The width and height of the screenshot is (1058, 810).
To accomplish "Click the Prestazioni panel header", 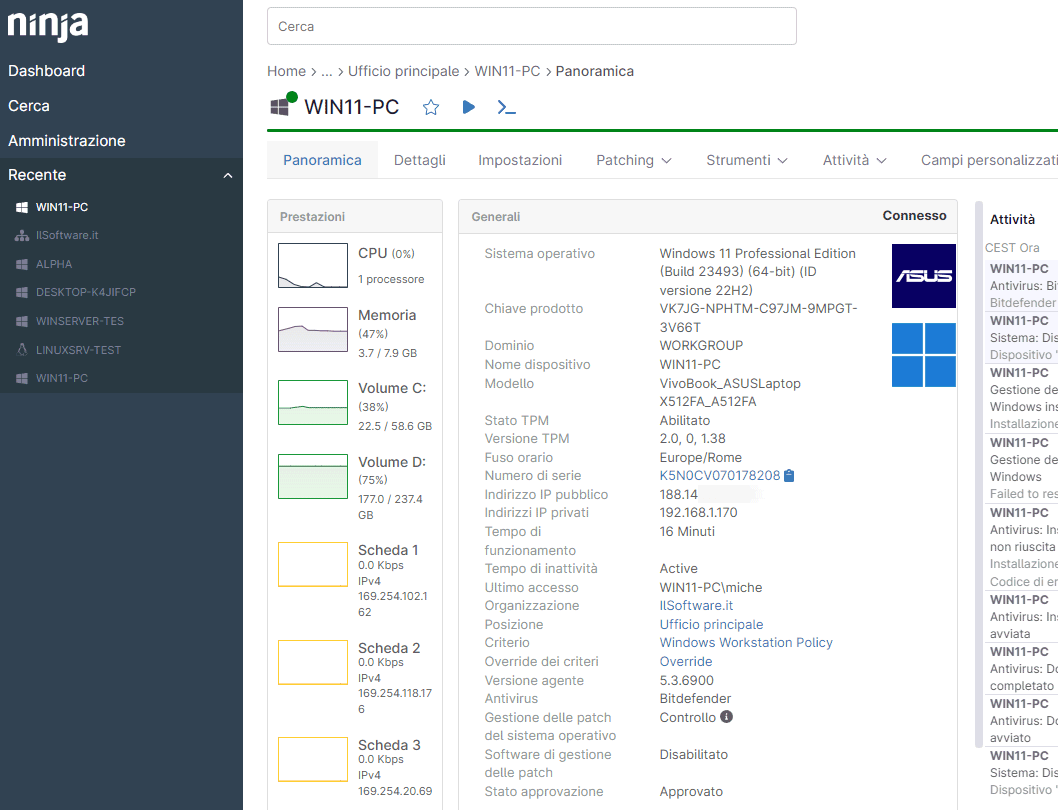I will [x=355, y=217].
